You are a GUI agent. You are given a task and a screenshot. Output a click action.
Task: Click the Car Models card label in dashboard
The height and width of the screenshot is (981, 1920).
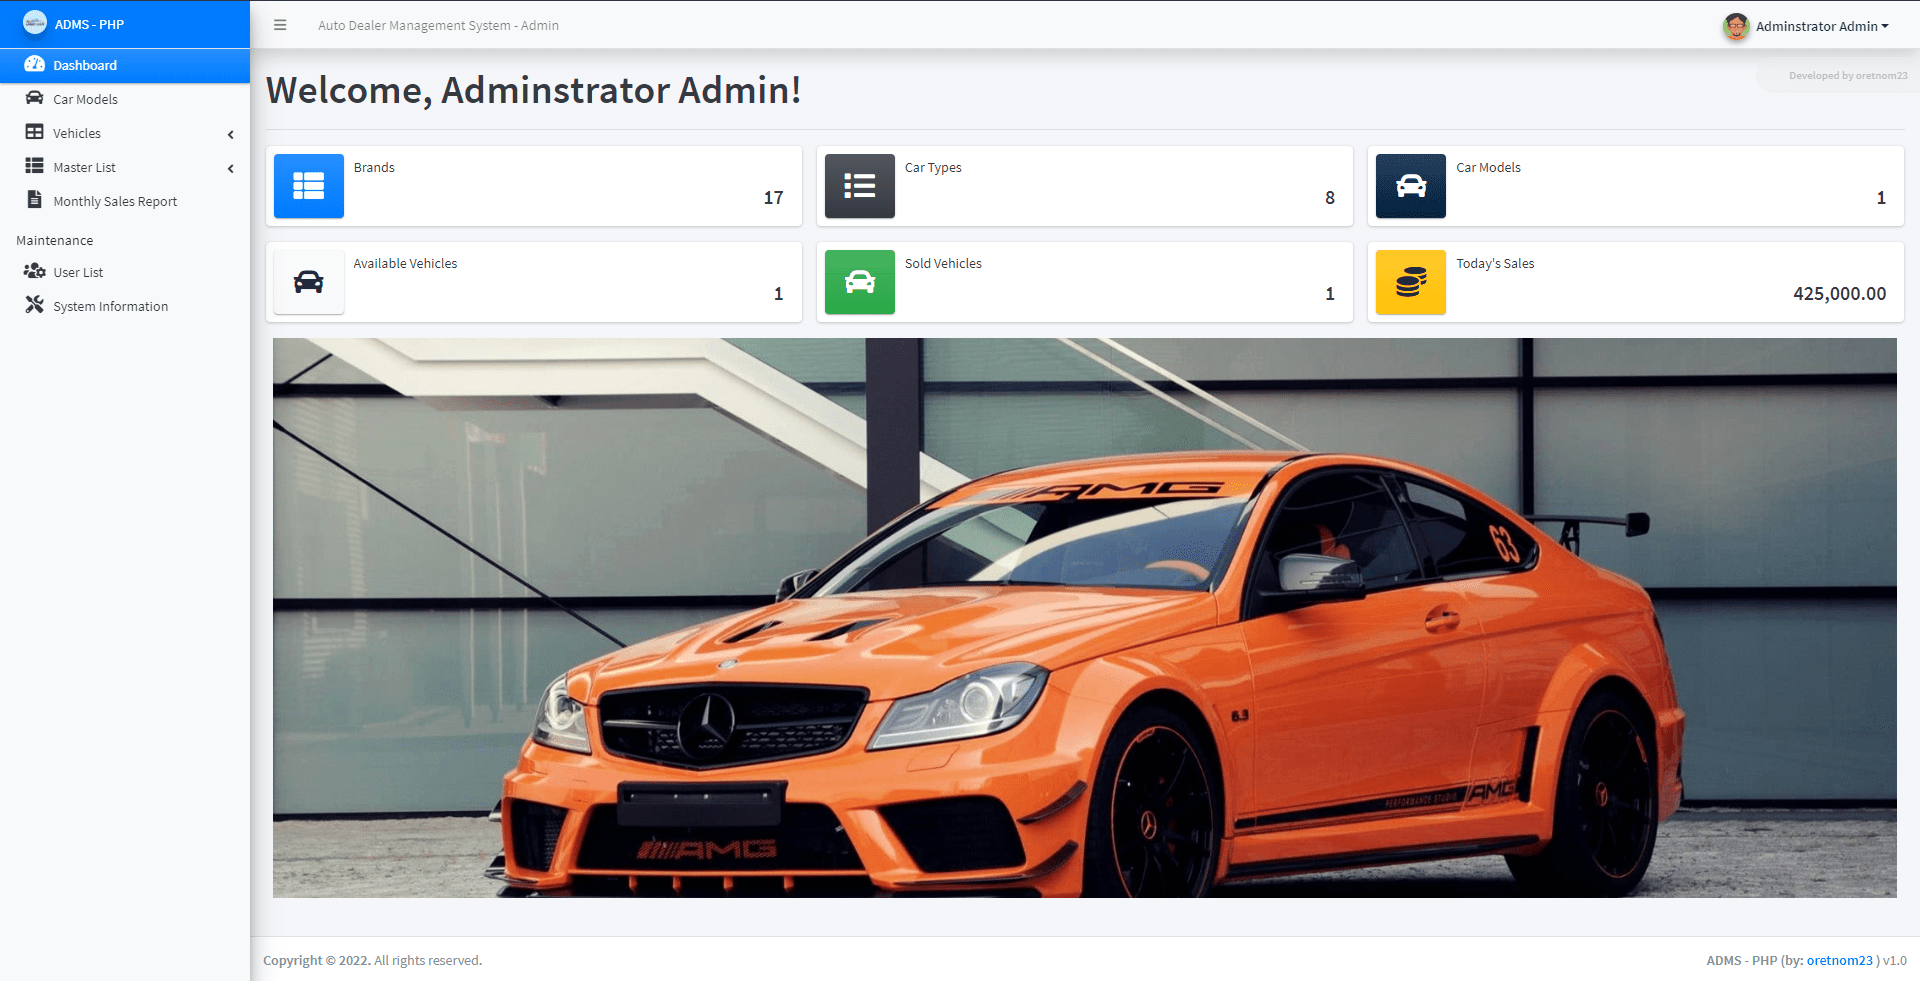pos(1488,167)
